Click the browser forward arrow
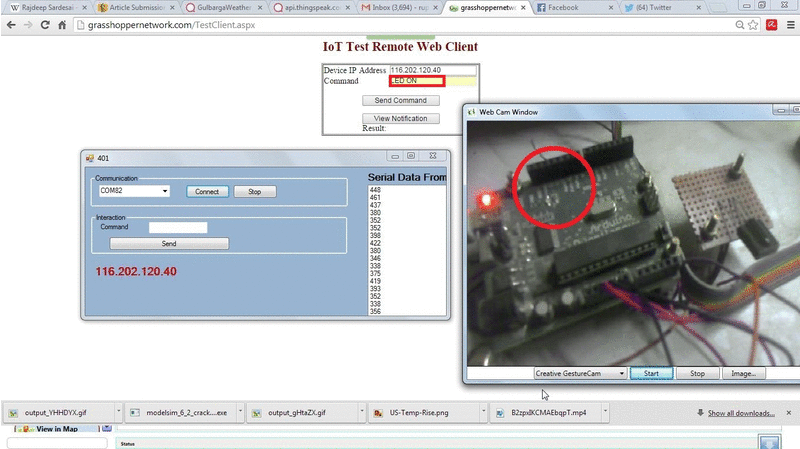Screen dimensions: 800x449 tap(27, 24)
